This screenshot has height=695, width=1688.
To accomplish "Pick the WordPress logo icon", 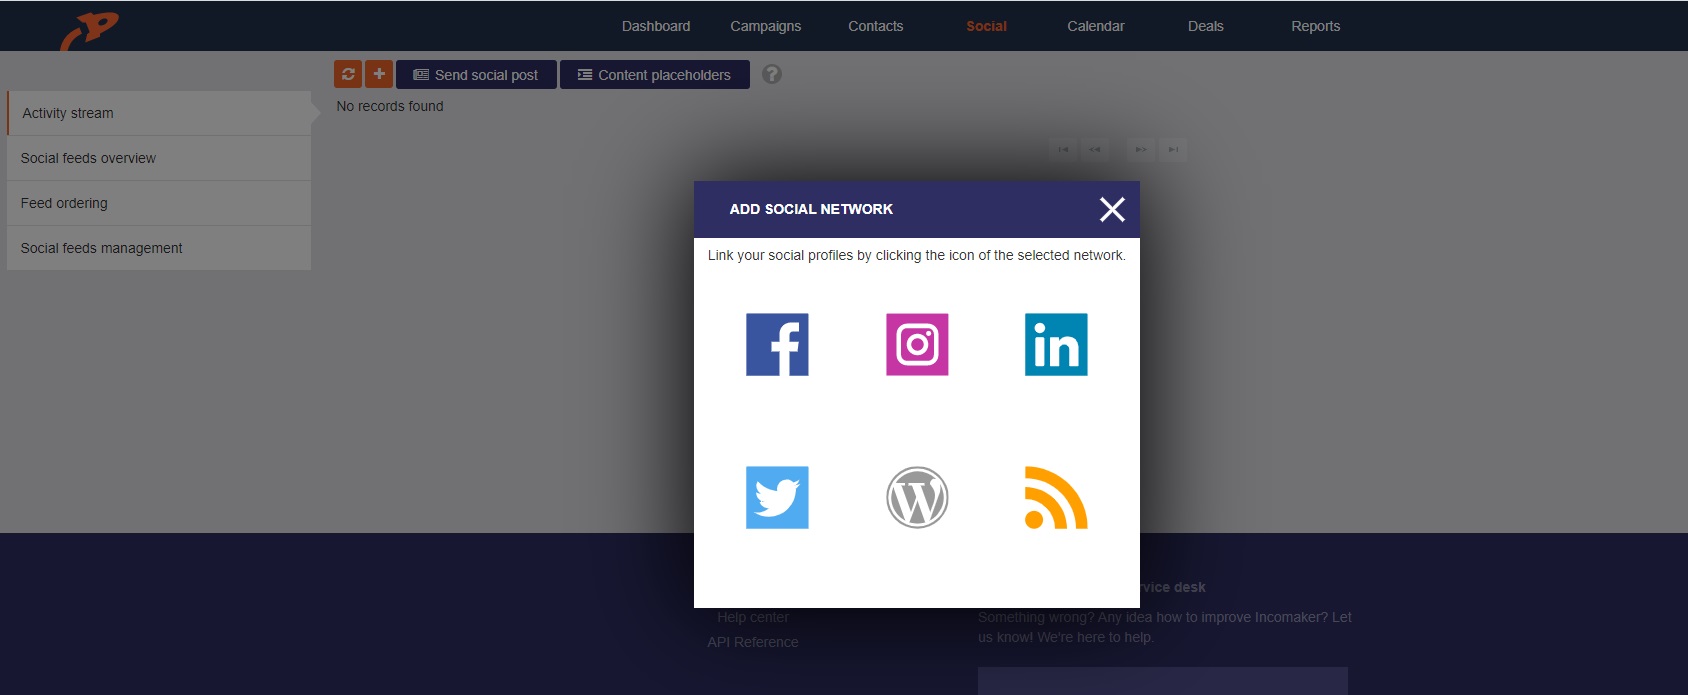I will pos(917,498).
